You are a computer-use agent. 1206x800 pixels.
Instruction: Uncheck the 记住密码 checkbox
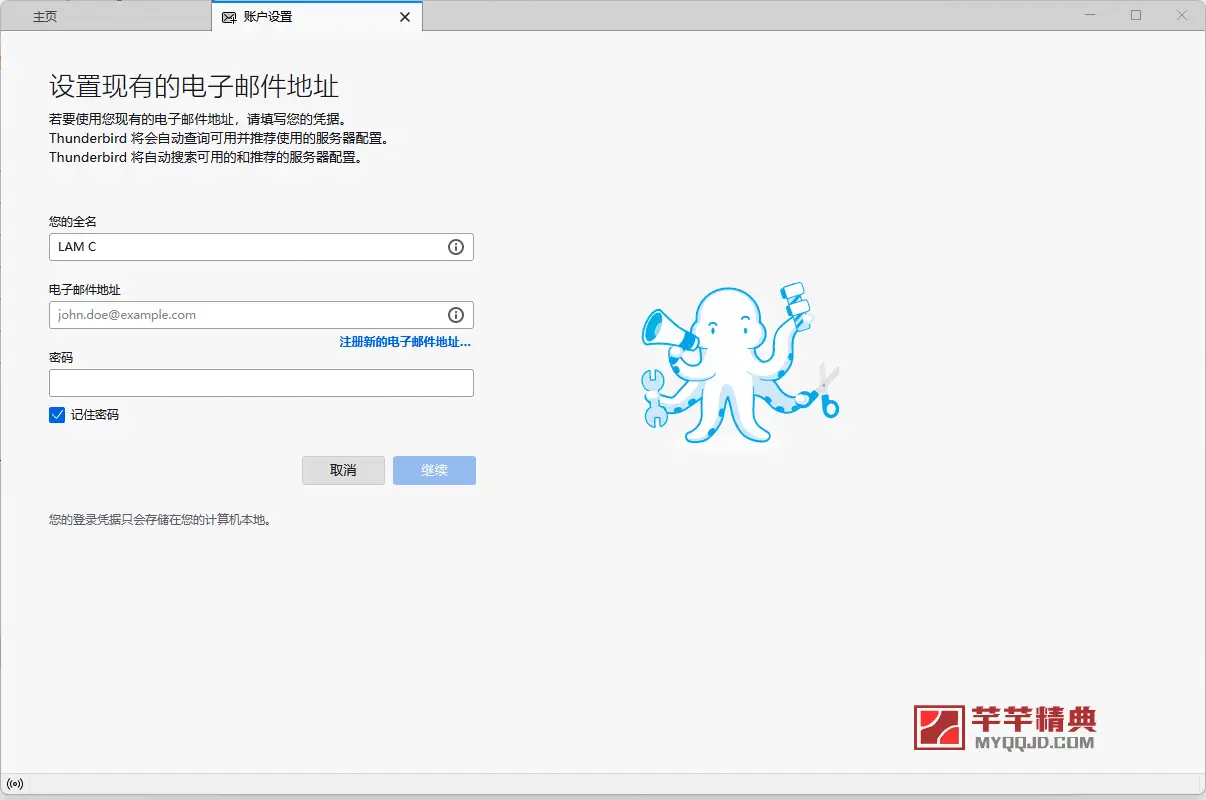(x=57, y=414)
